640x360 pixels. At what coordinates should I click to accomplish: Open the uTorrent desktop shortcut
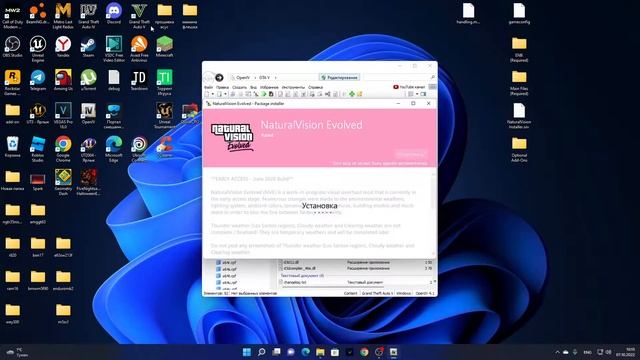point(88,80)
